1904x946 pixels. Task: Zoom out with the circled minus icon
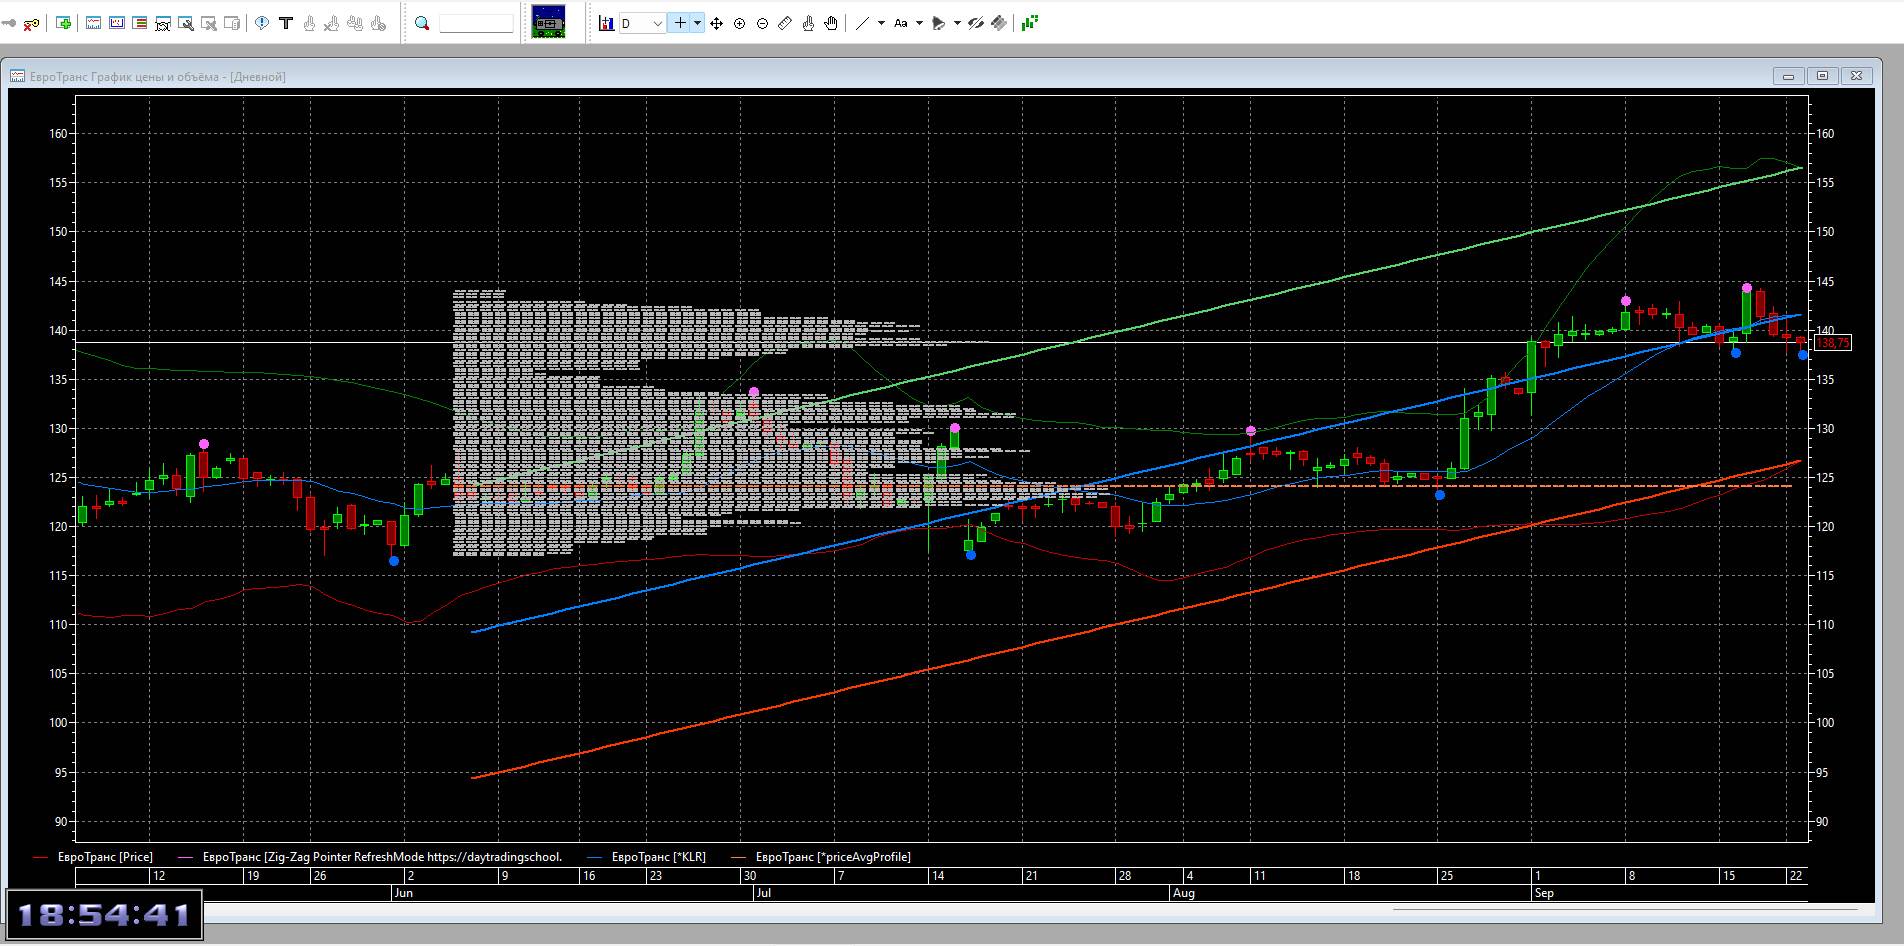[763, 23]
